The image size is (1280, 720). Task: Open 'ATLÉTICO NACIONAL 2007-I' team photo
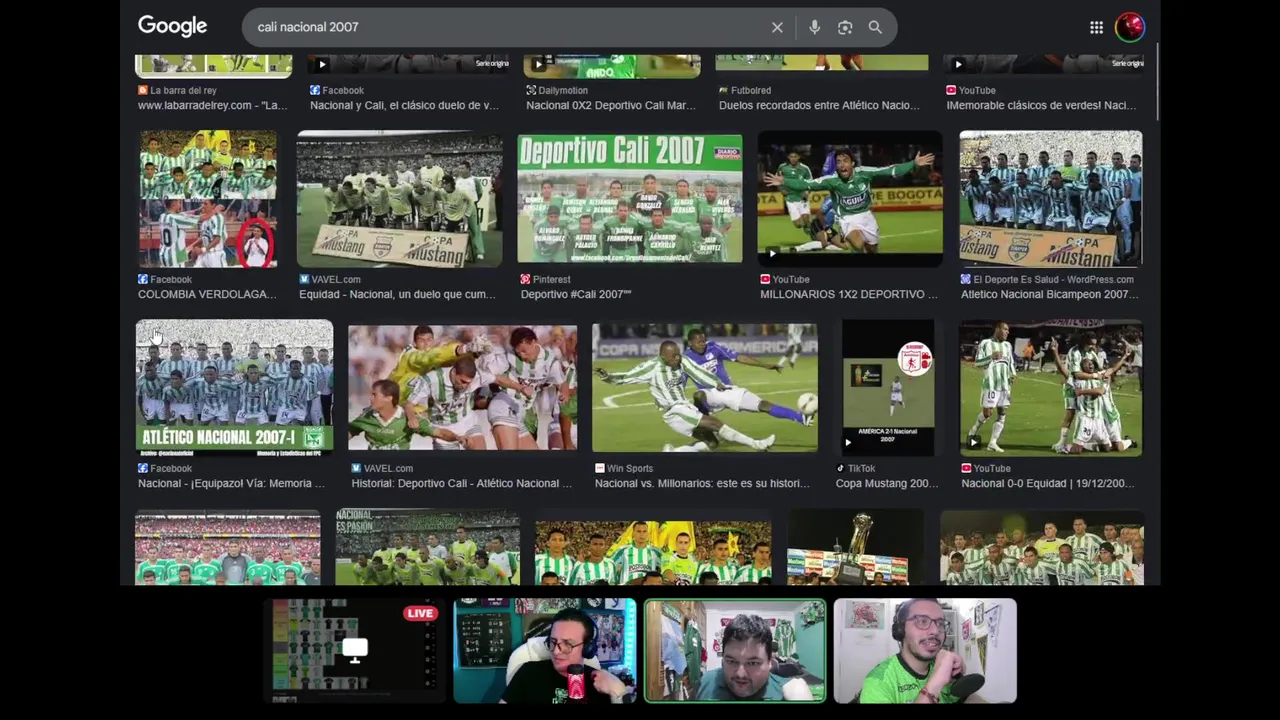point(235,387)
